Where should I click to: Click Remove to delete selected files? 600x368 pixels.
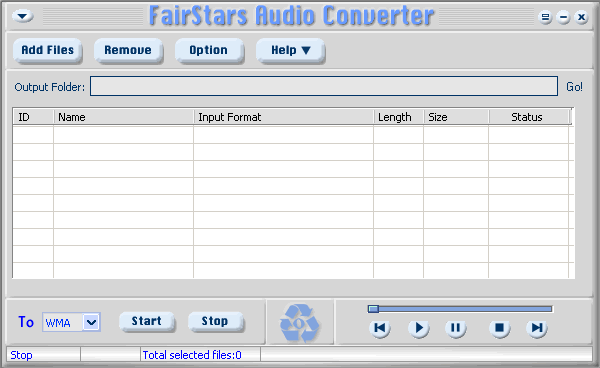tap(128, 50)
